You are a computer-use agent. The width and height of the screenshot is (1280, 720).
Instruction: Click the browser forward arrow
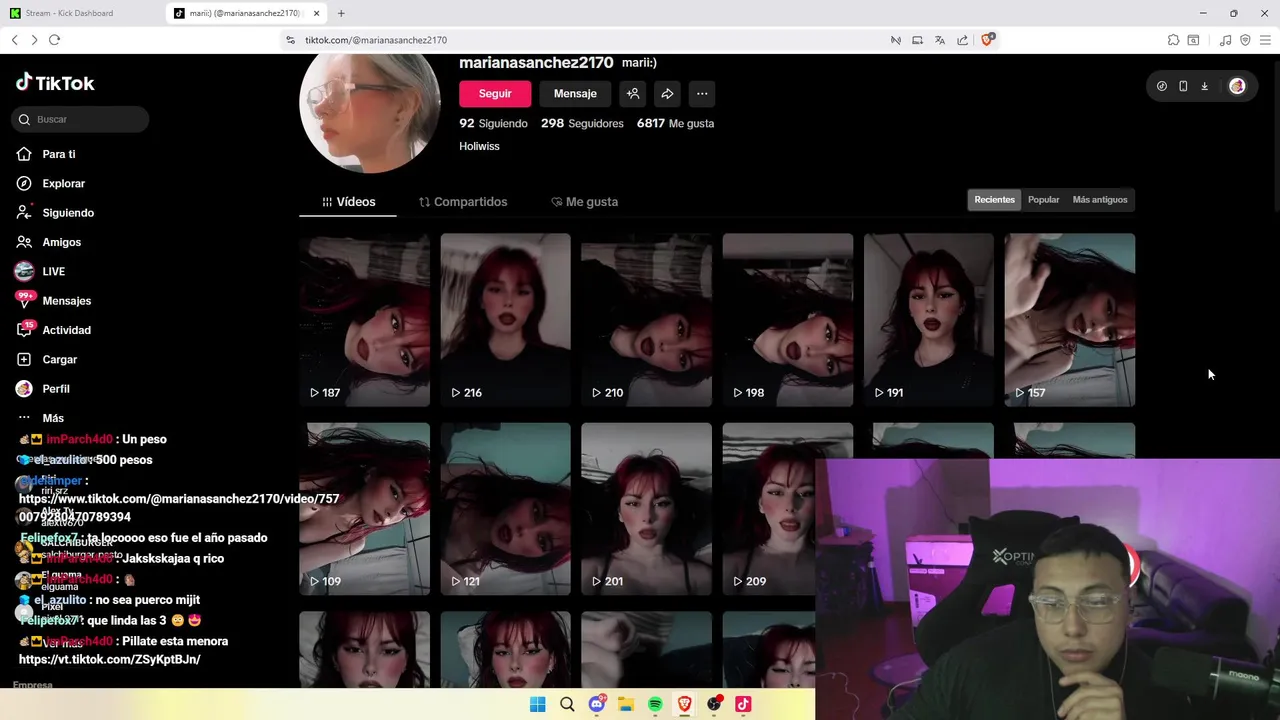34,39
